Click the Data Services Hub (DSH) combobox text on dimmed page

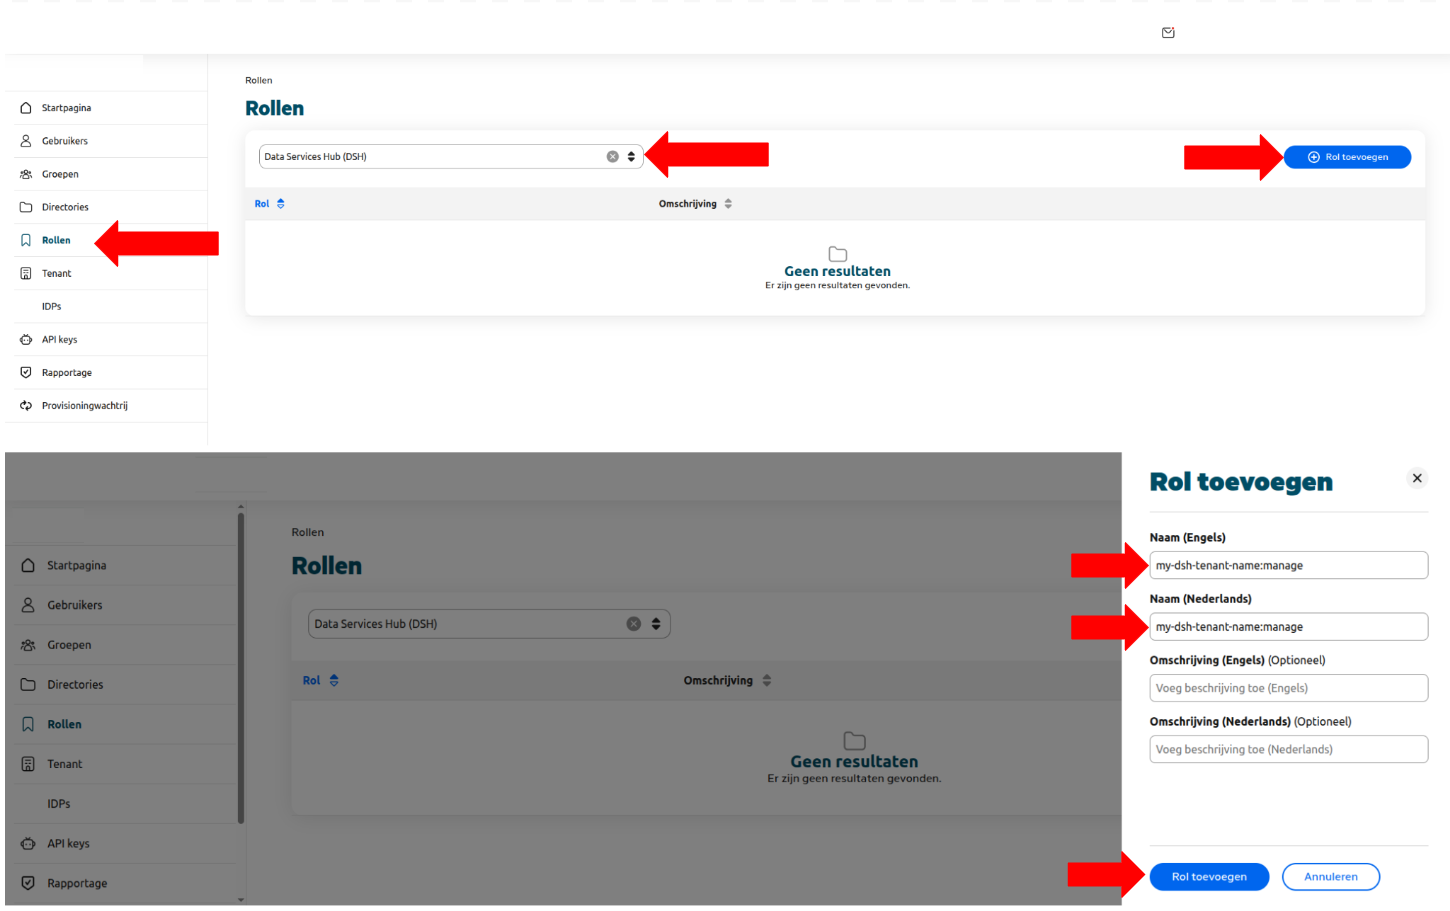click(x=376, y=624)
